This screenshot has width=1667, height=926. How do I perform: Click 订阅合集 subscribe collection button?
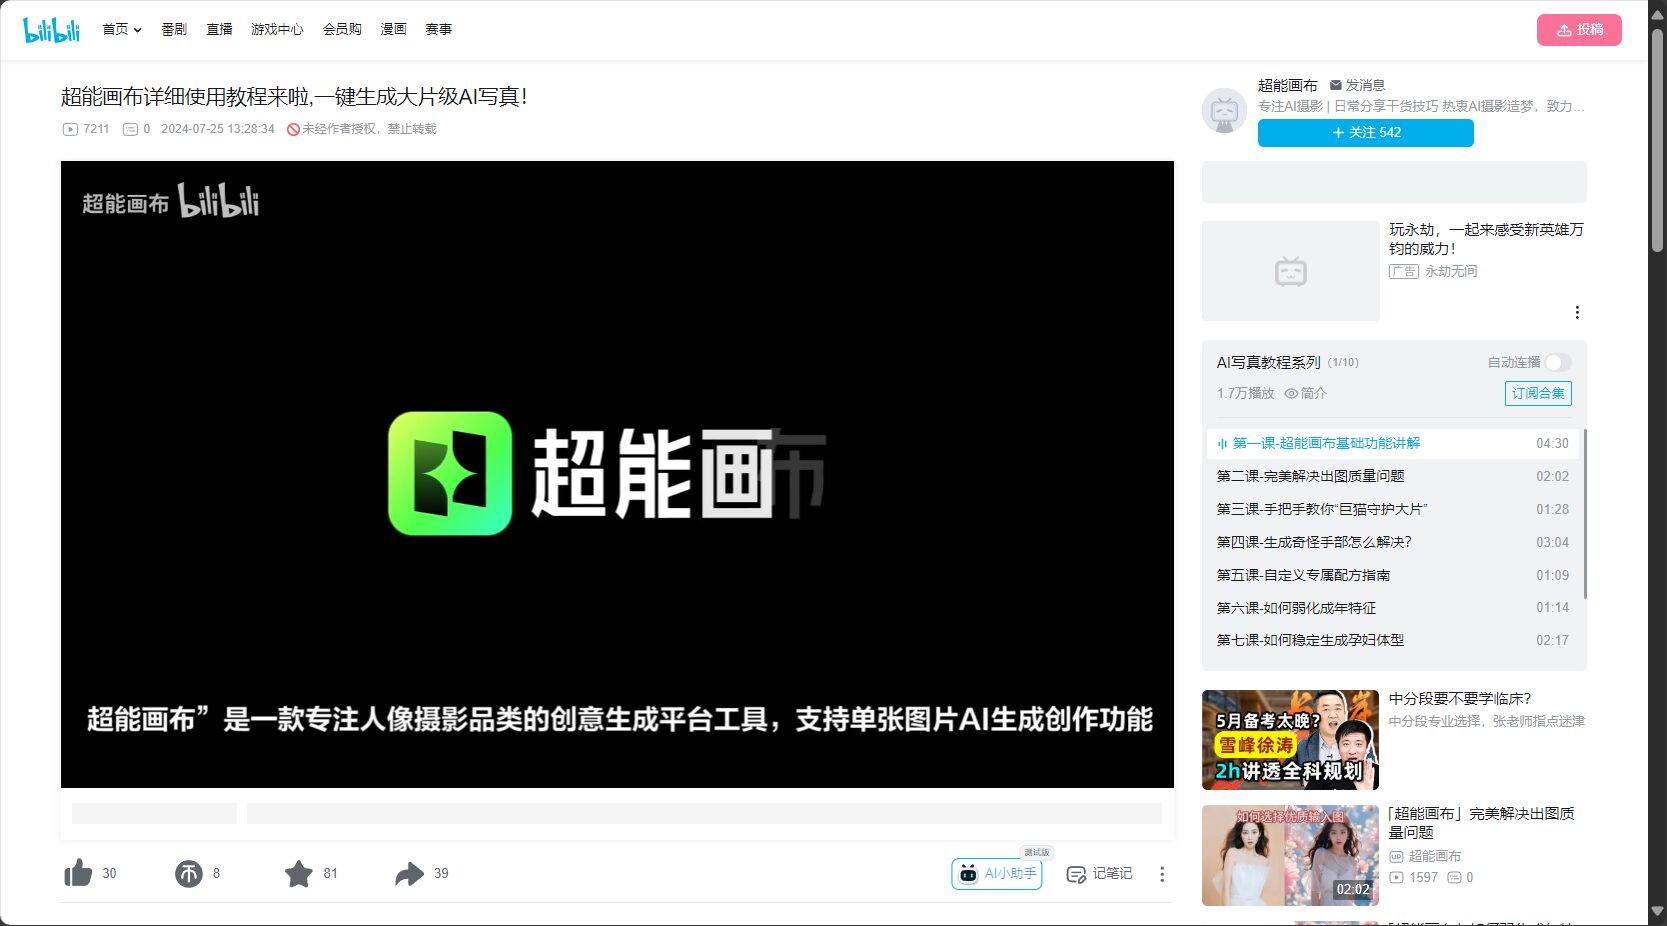[x=1538, y=393]
